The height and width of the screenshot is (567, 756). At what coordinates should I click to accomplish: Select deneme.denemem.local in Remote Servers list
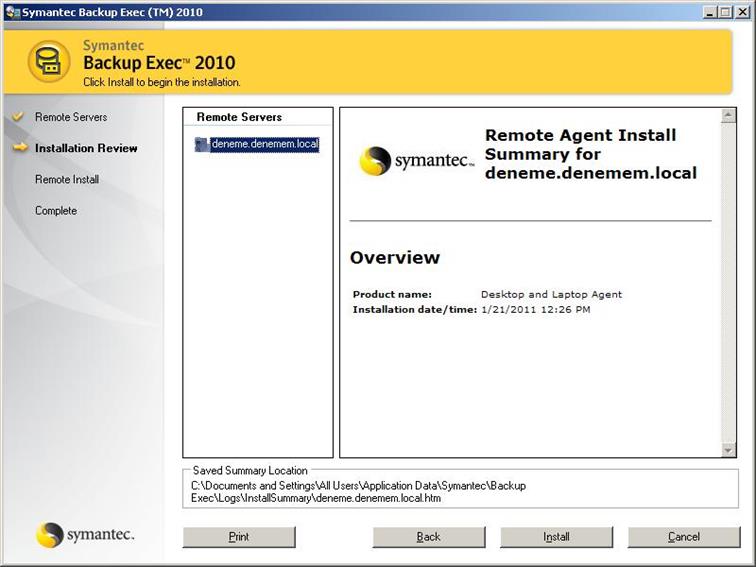(264, 144)
